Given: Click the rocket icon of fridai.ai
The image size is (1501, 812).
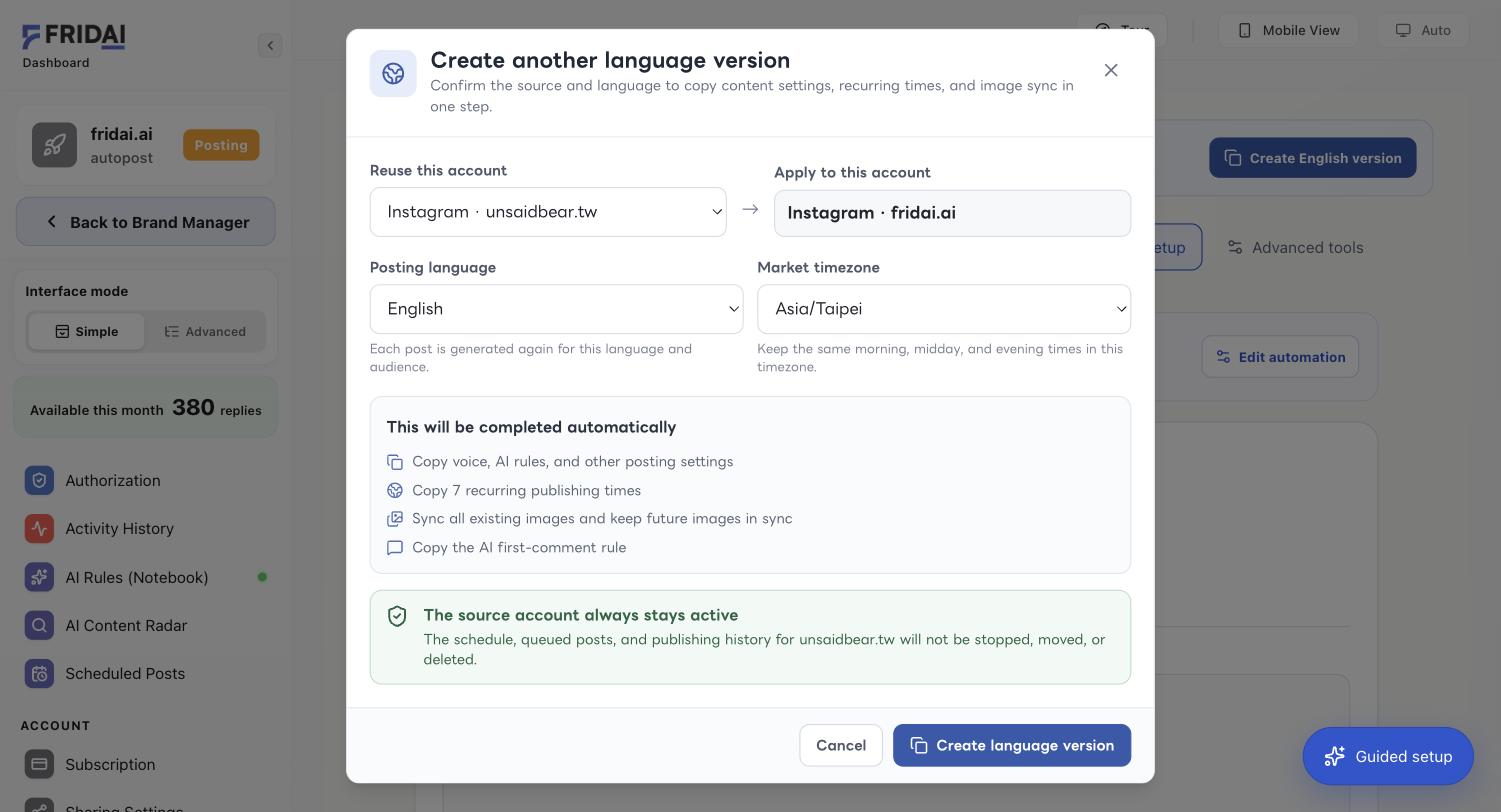Looking at the screenshot, I should 54,145.
